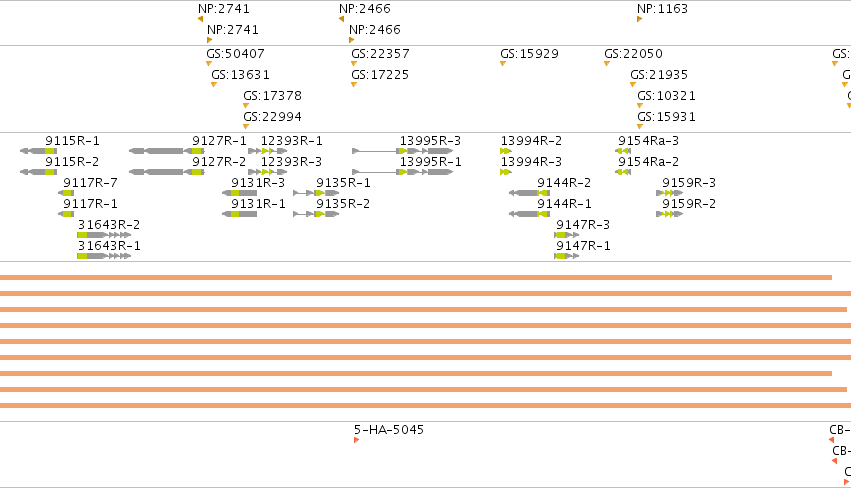Click the topmost orange track bar
This screenshot has width=851, height=488.
pos(416,277)
